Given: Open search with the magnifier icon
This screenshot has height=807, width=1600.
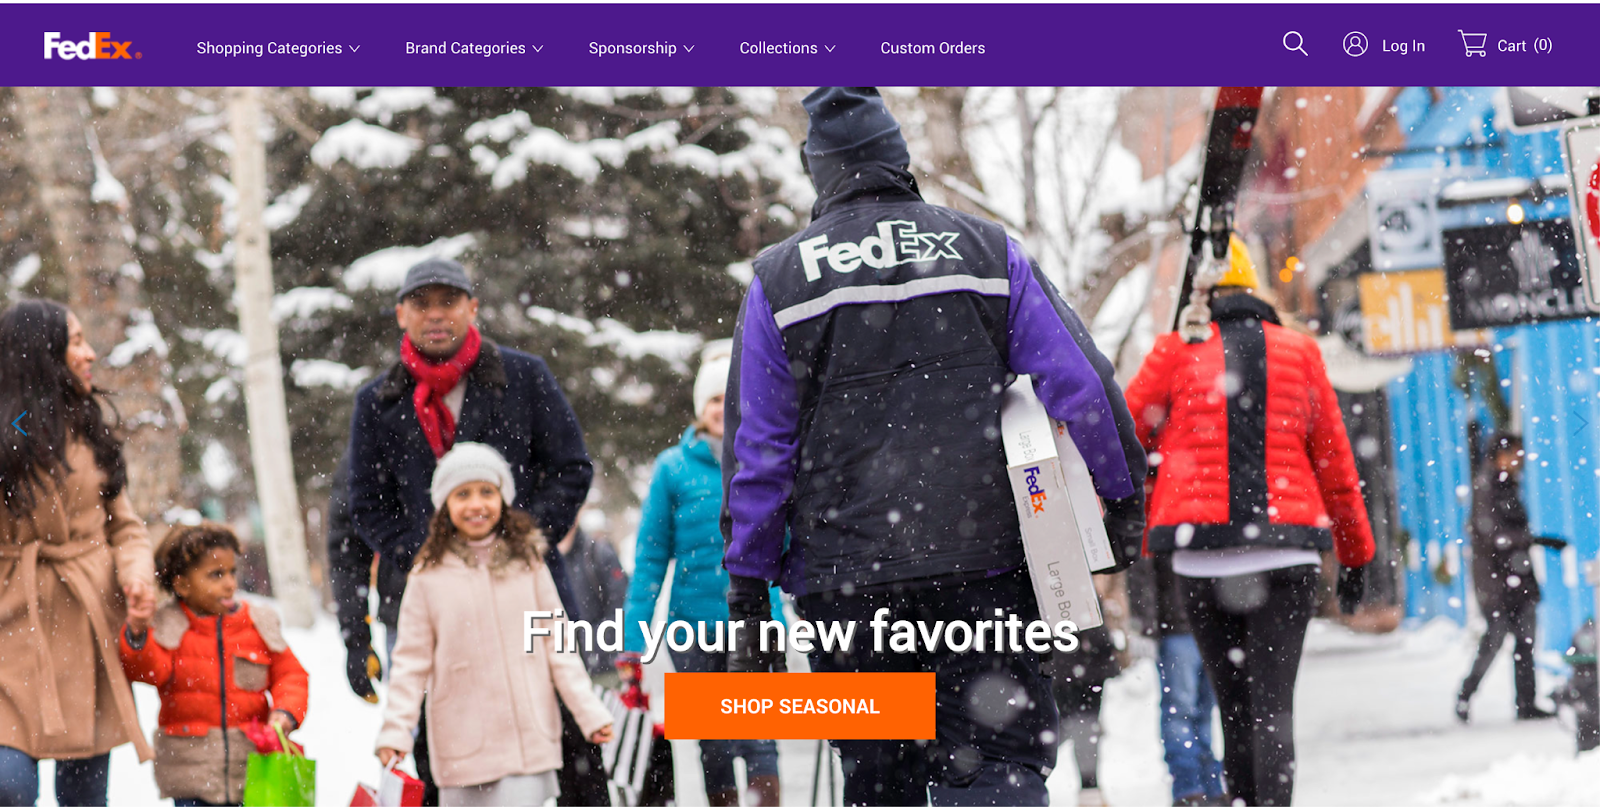Looking at the screenshot, I should tap(1295, 44).
